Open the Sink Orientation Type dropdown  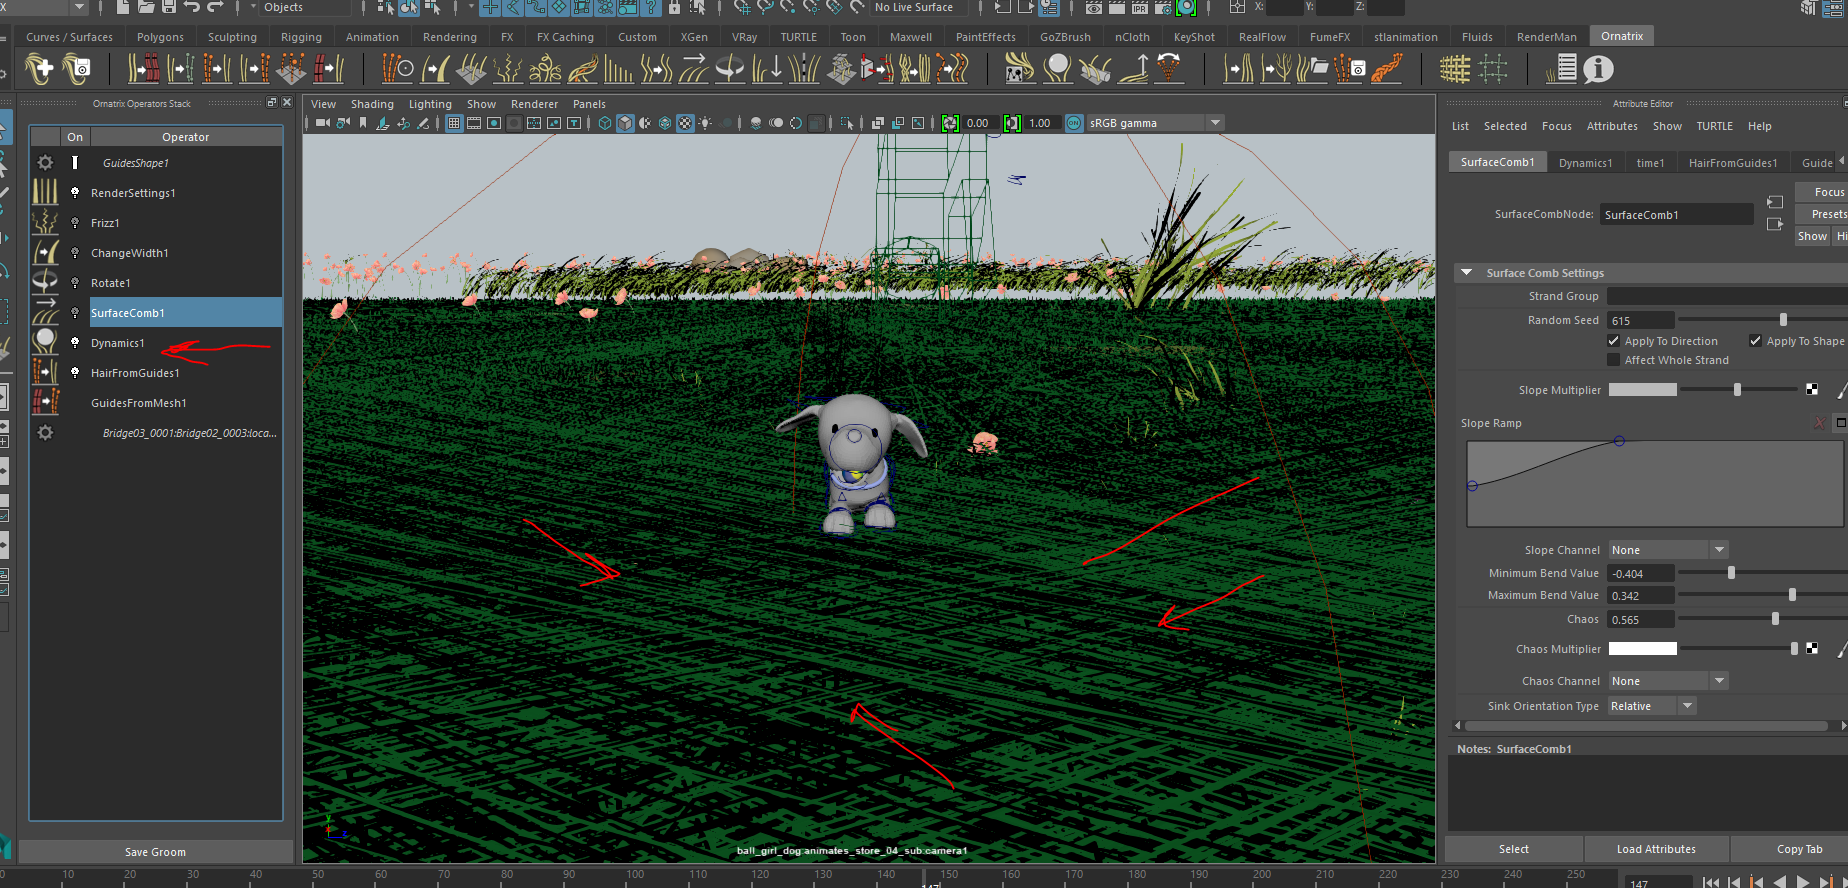1652,706
